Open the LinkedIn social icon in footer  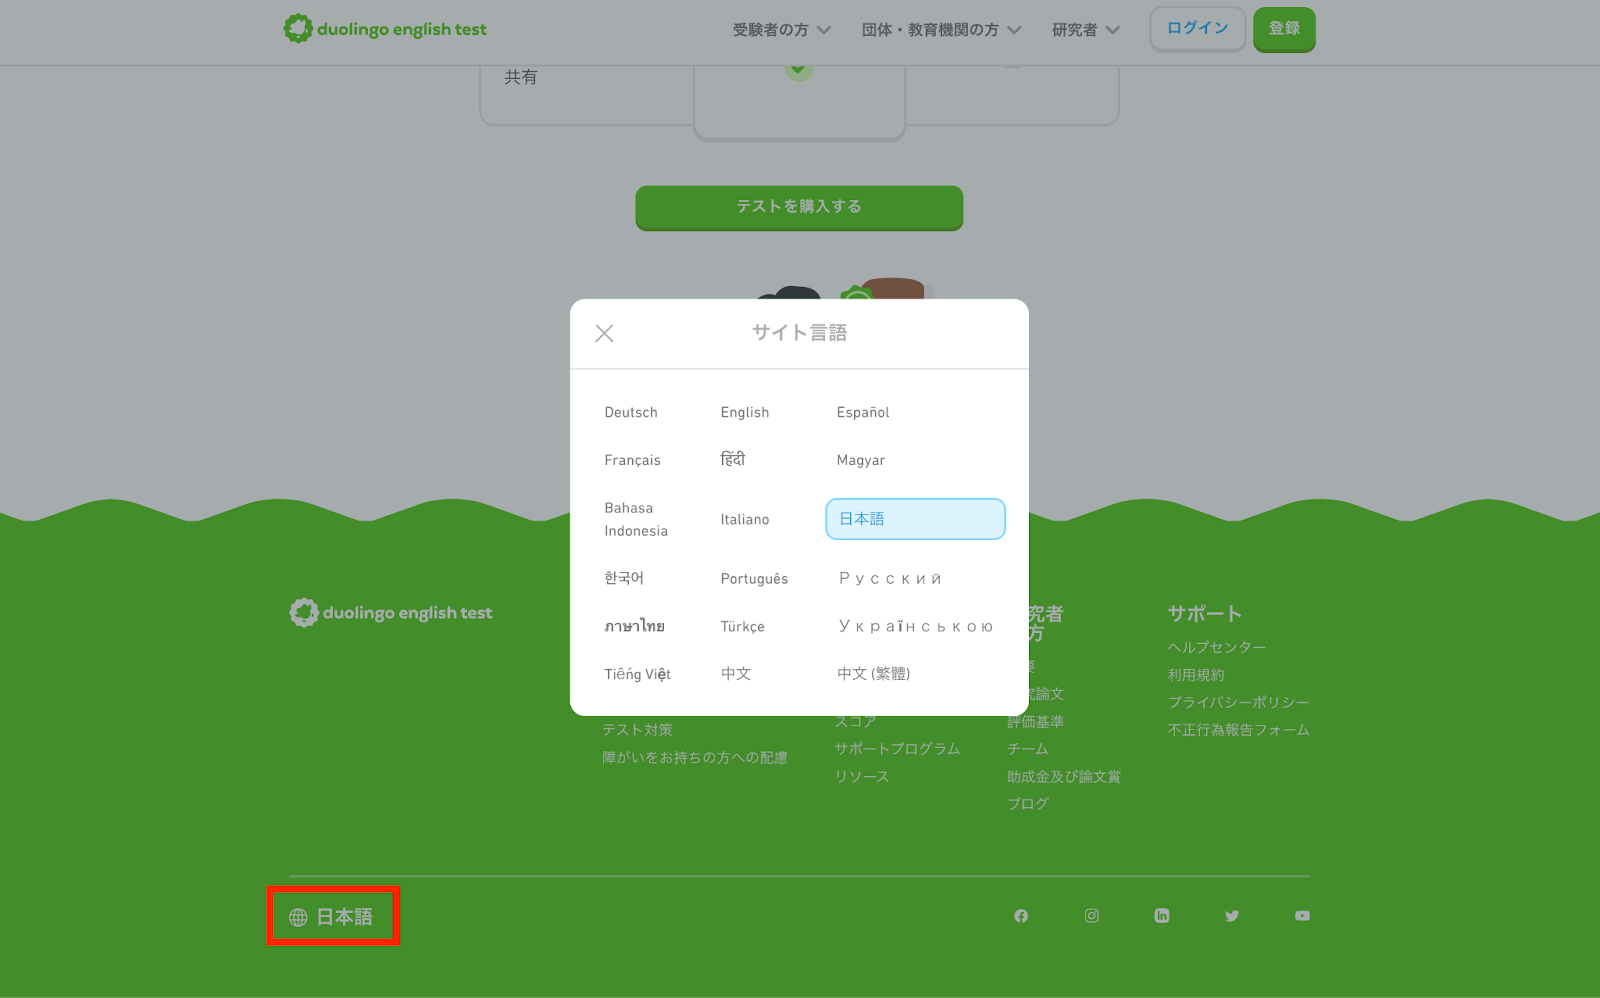coord(1162,916)
